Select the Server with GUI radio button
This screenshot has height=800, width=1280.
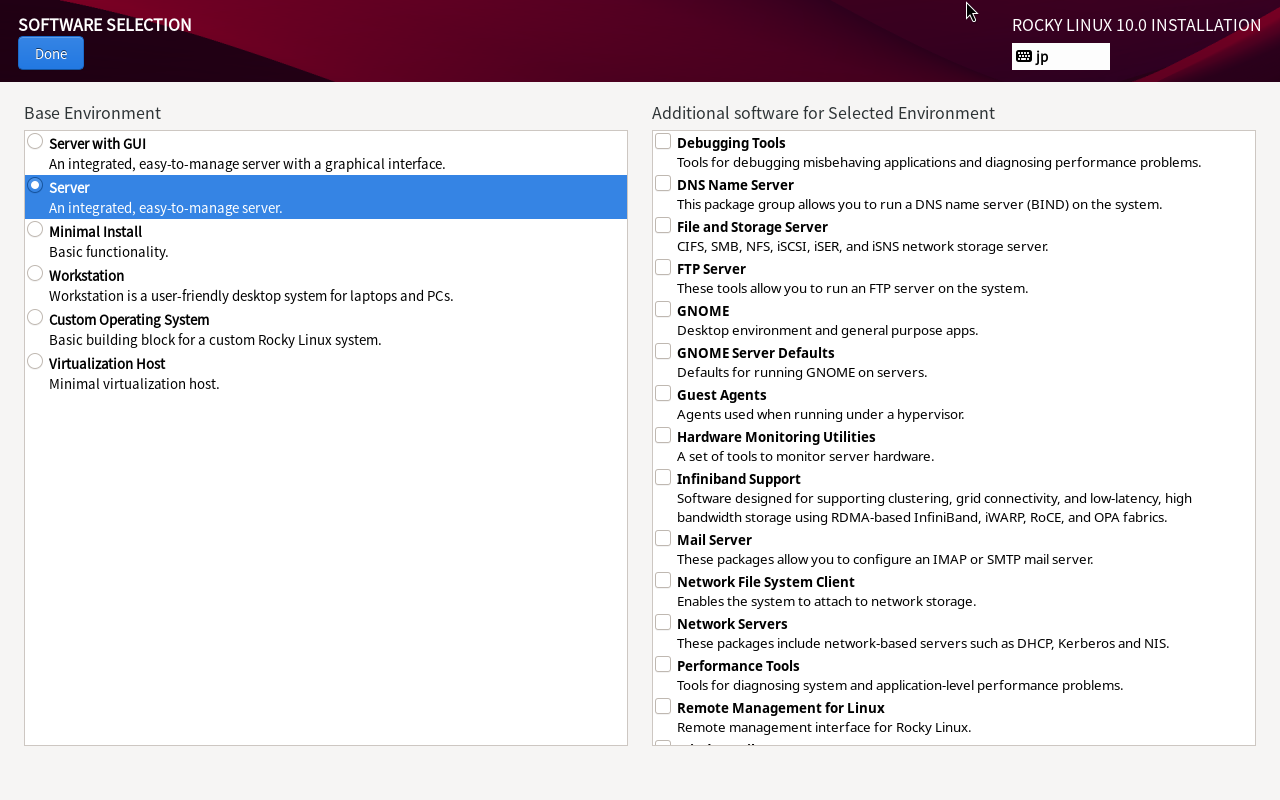35,141
